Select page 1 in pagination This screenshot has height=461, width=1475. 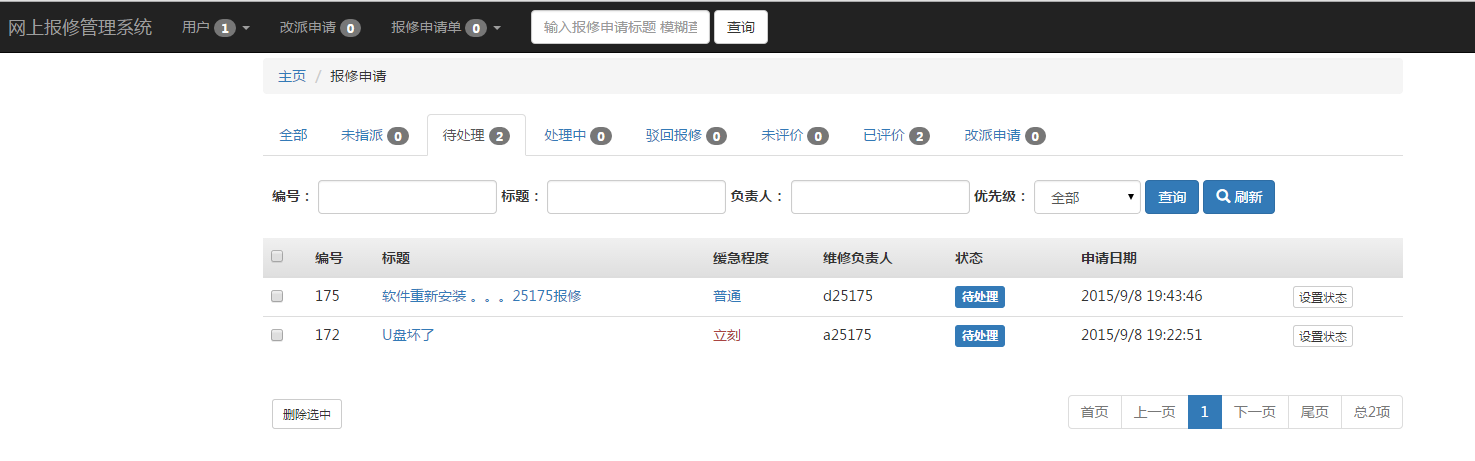coord(1205,412)
